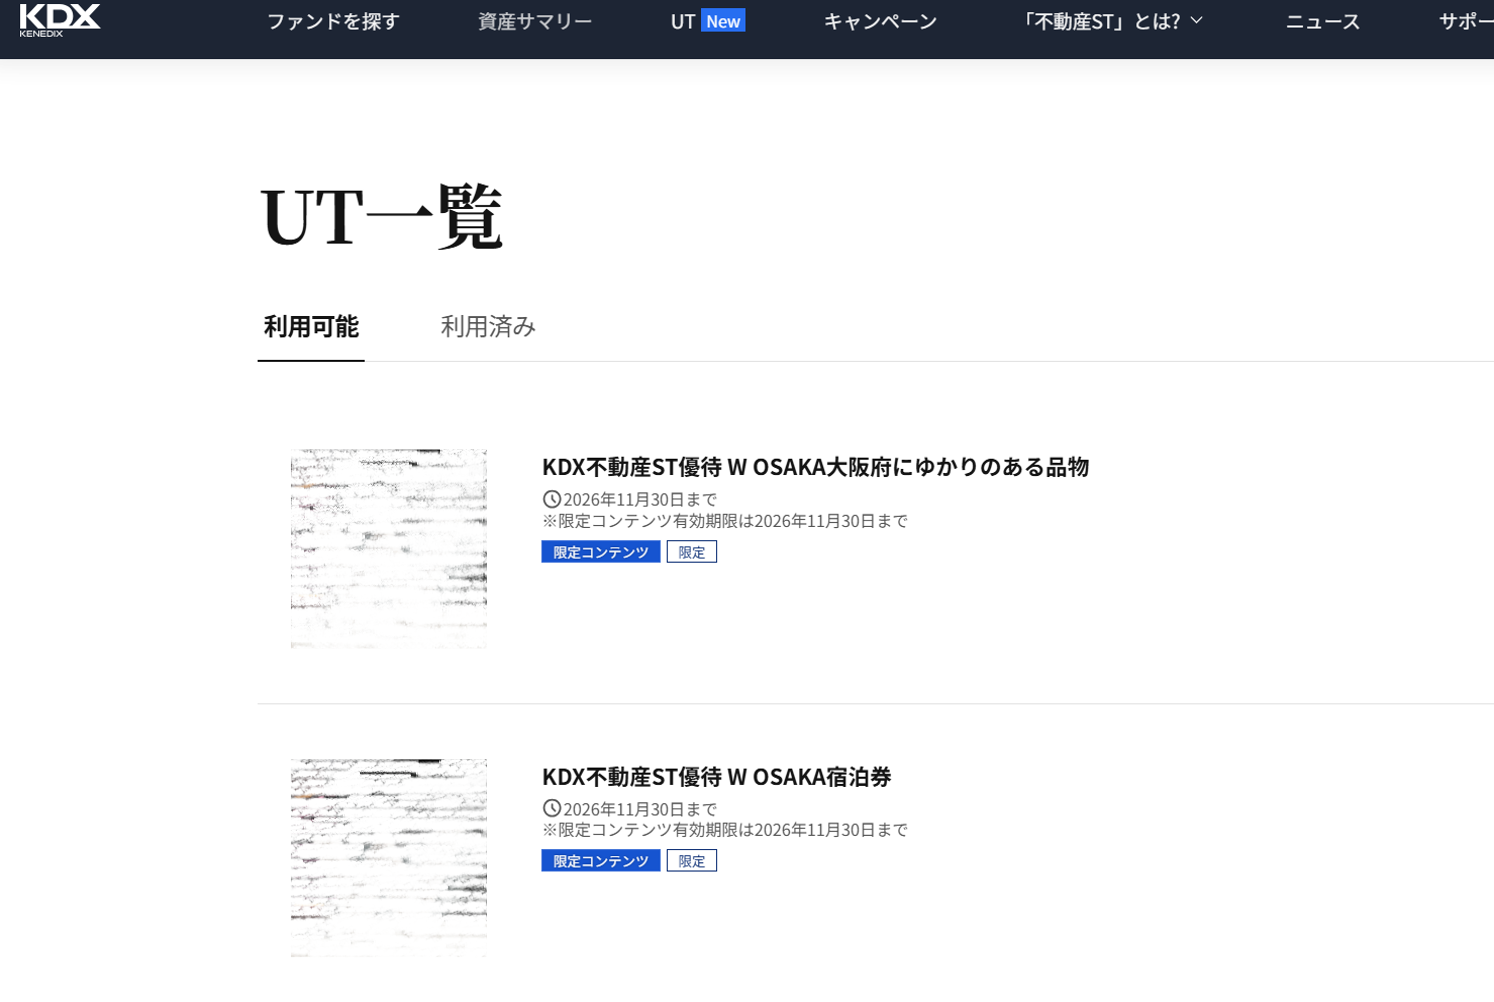The image size is (1494, 1002).
Task: Click the chevron next to 「不動産ST」とは?
Action: 1196,21
